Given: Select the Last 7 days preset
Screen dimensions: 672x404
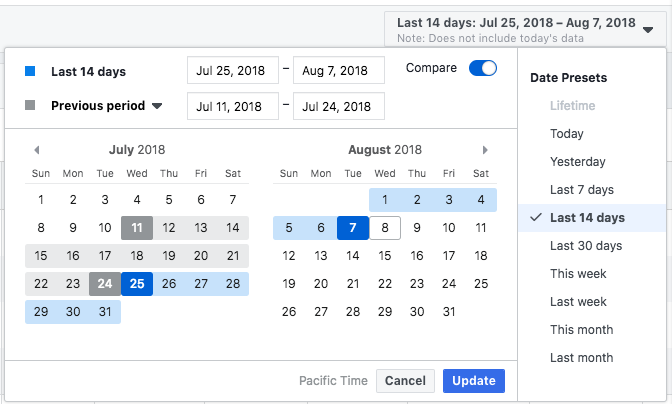Looking at the screenshot, I should click(582, 190).
